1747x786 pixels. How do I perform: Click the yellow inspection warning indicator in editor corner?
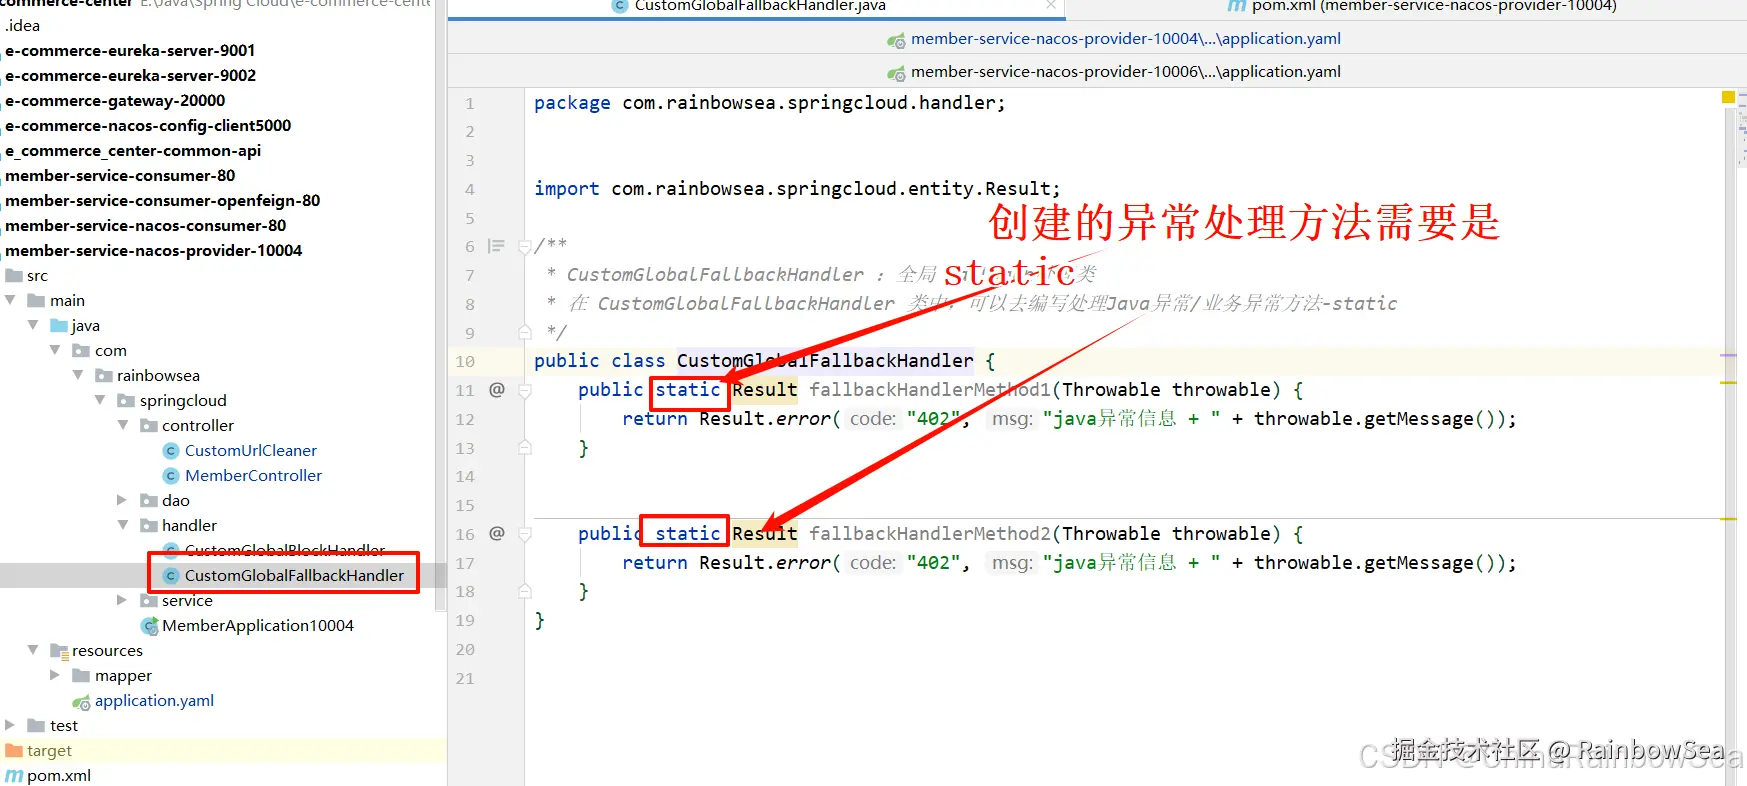1728,97
